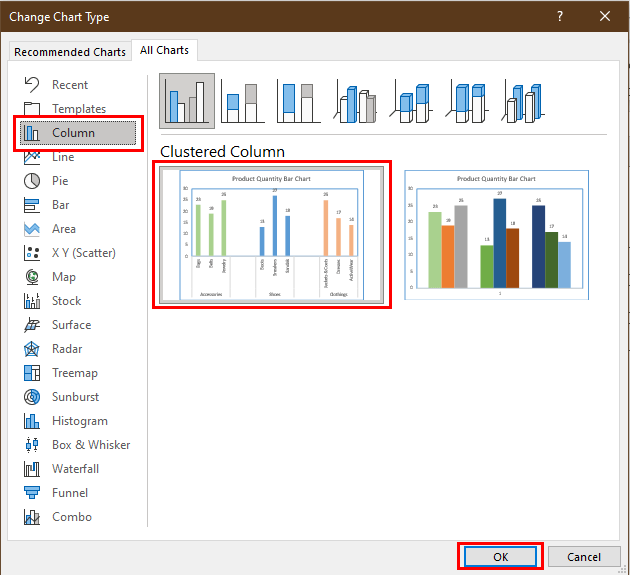Close the Change Chart Type dialog
Screen dimensions: 630x575
605,16
